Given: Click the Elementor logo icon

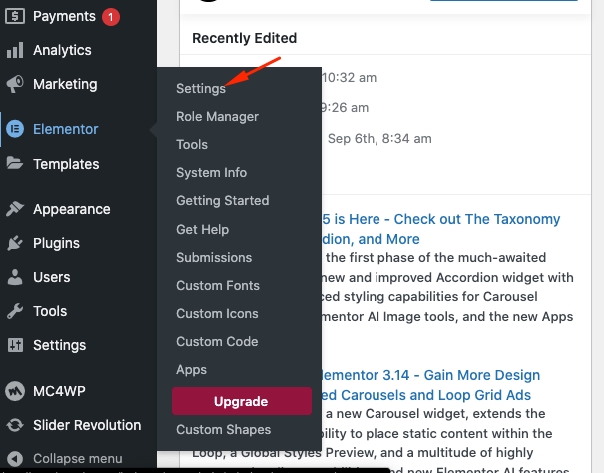Looking at the screenshot, I should tap(15, 129).
